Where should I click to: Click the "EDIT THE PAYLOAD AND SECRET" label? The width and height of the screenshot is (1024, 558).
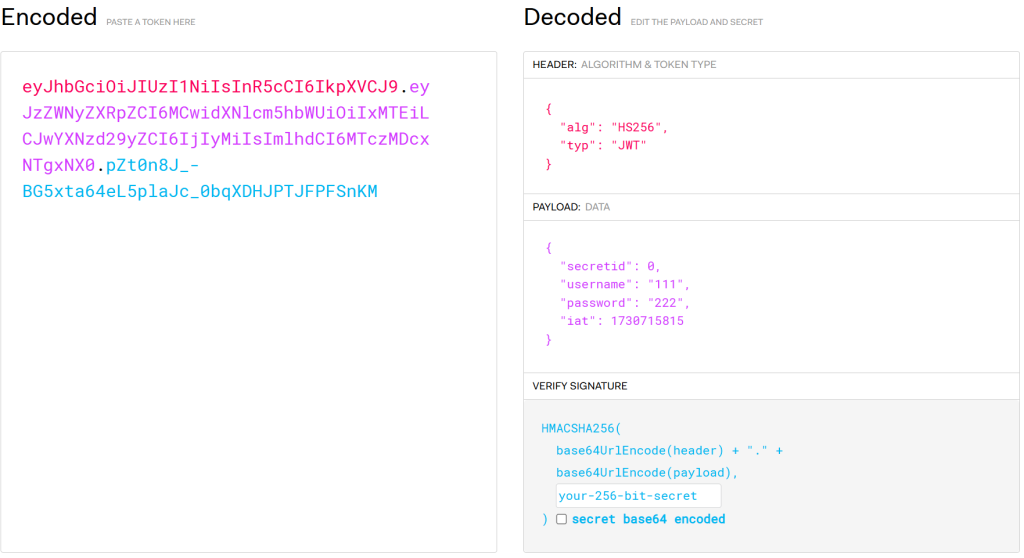[696, 22]
